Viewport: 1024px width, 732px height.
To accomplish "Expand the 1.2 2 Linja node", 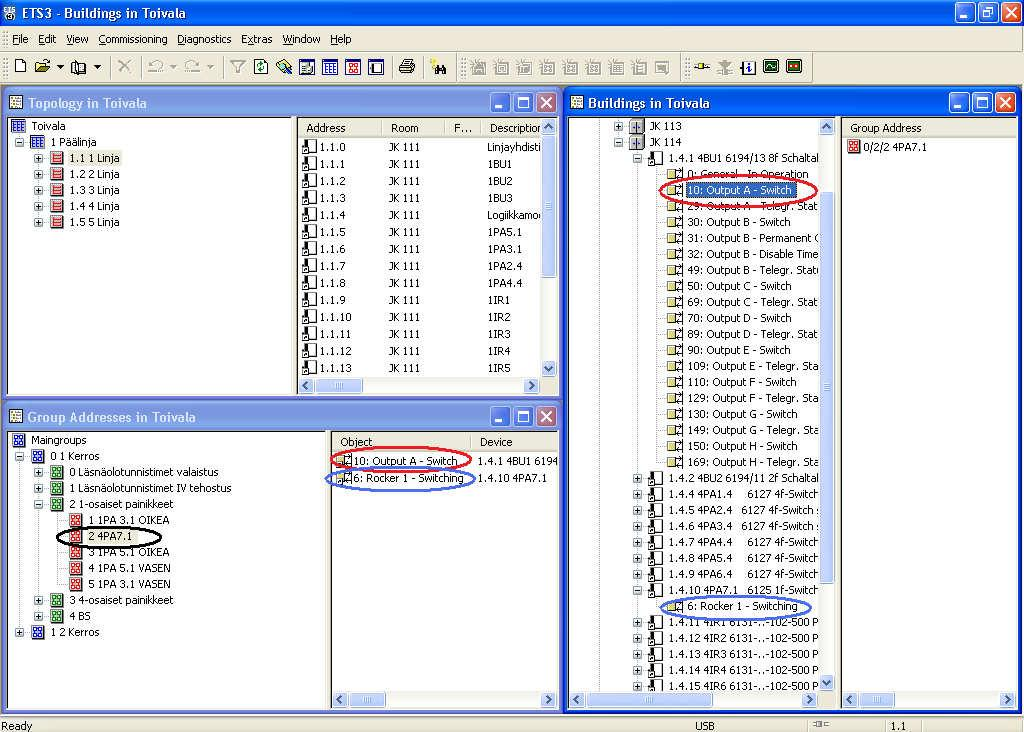I will coord(39,174).
